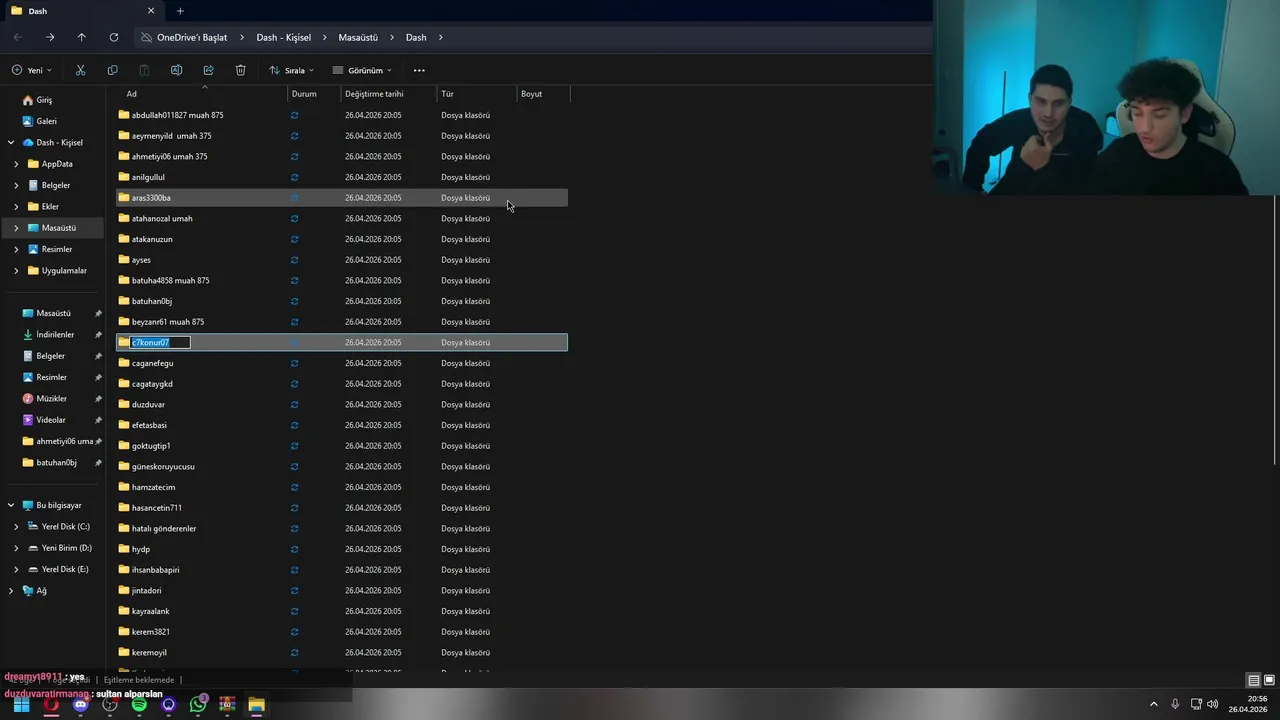
Task: Click the c7konur07 rename text field
Action: click(160, 342)
